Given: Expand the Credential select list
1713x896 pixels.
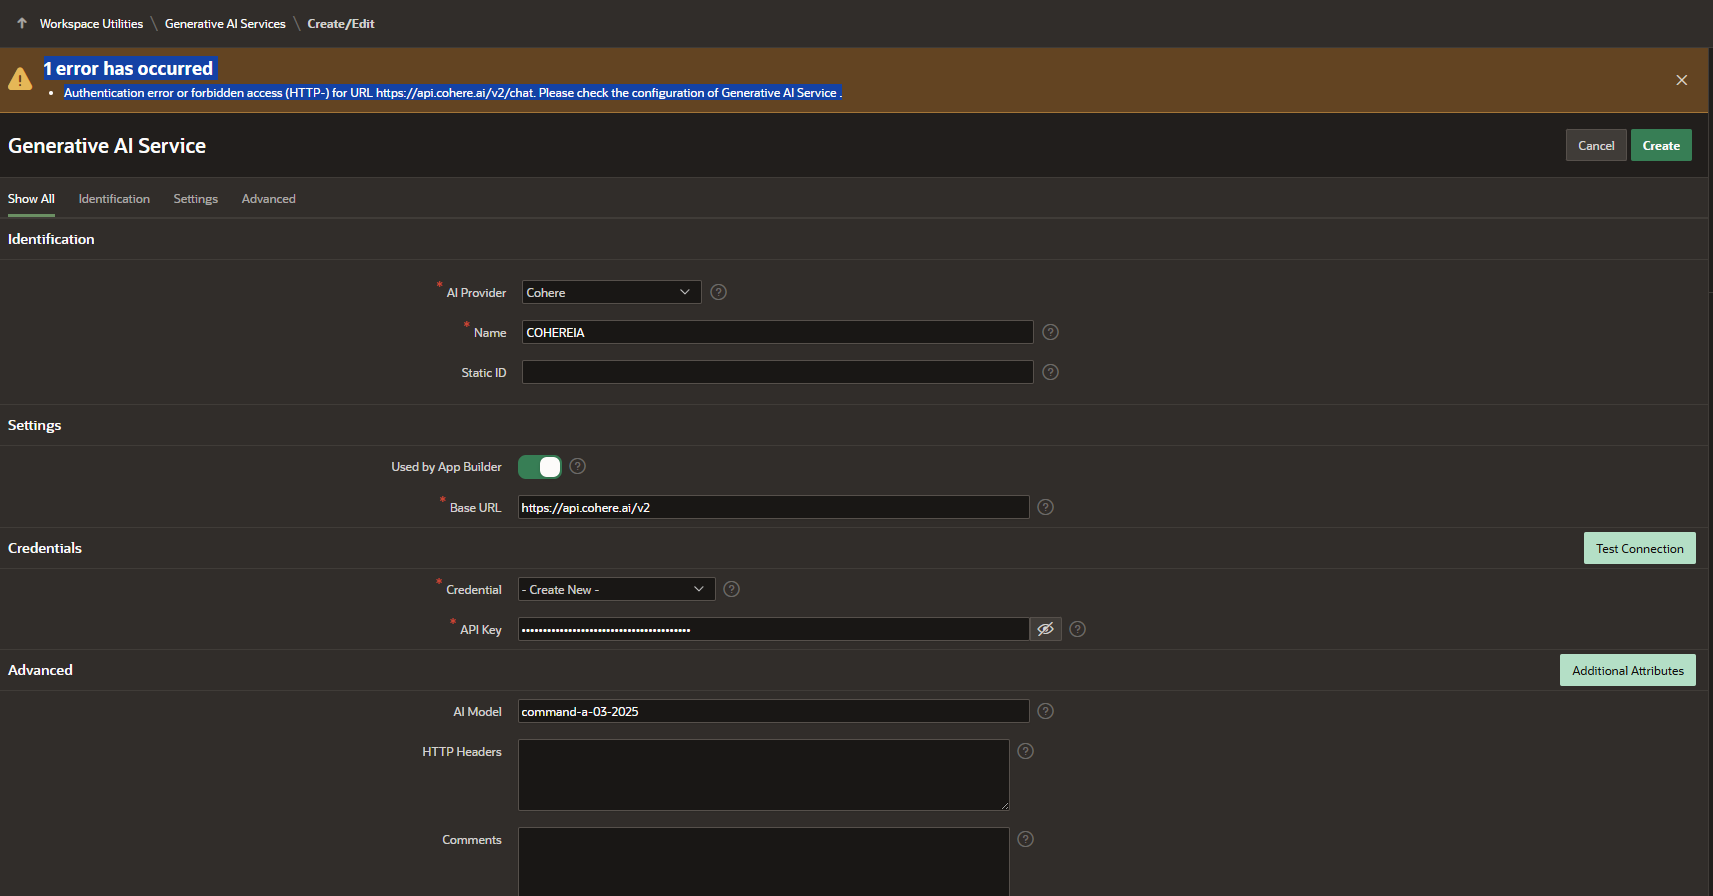Looking at the screenshot, I should coord(616,589).
